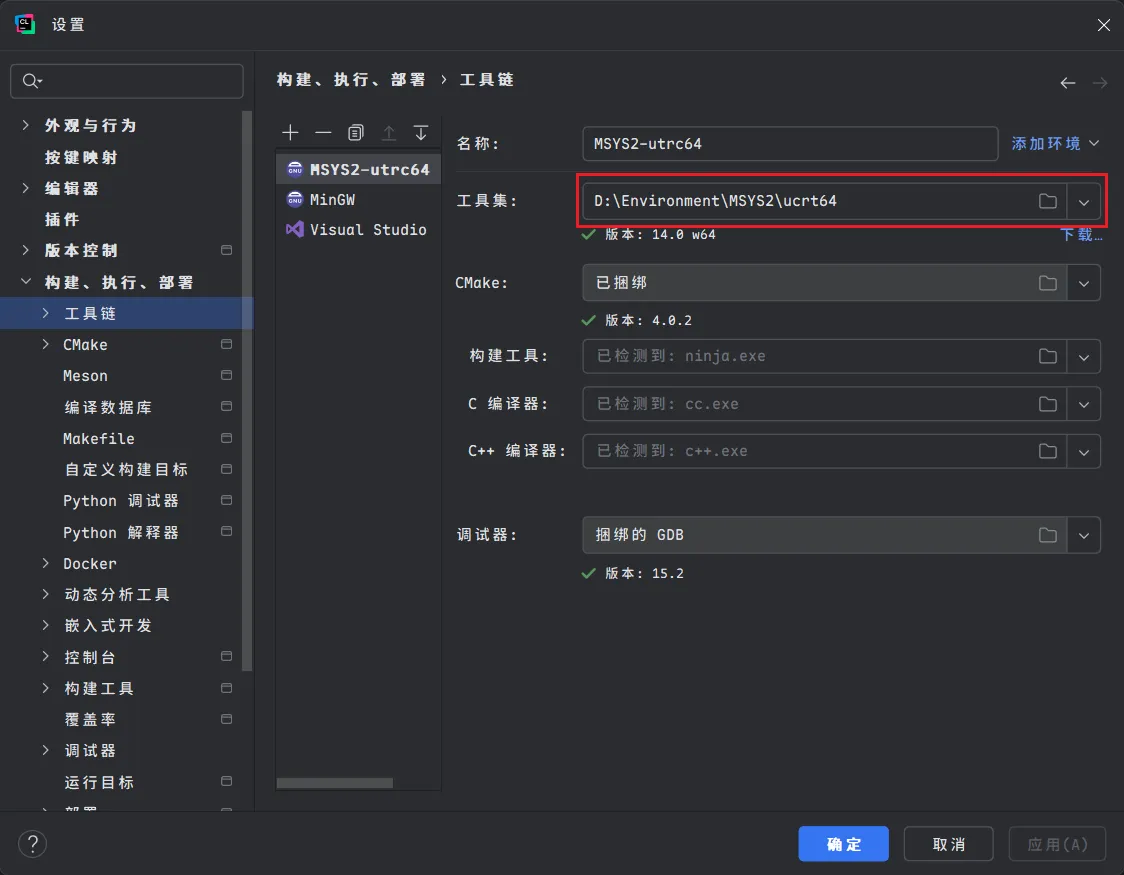Screen dimensions: 1124x875
Task: Expand the Docker settings node
Action: 46,564
